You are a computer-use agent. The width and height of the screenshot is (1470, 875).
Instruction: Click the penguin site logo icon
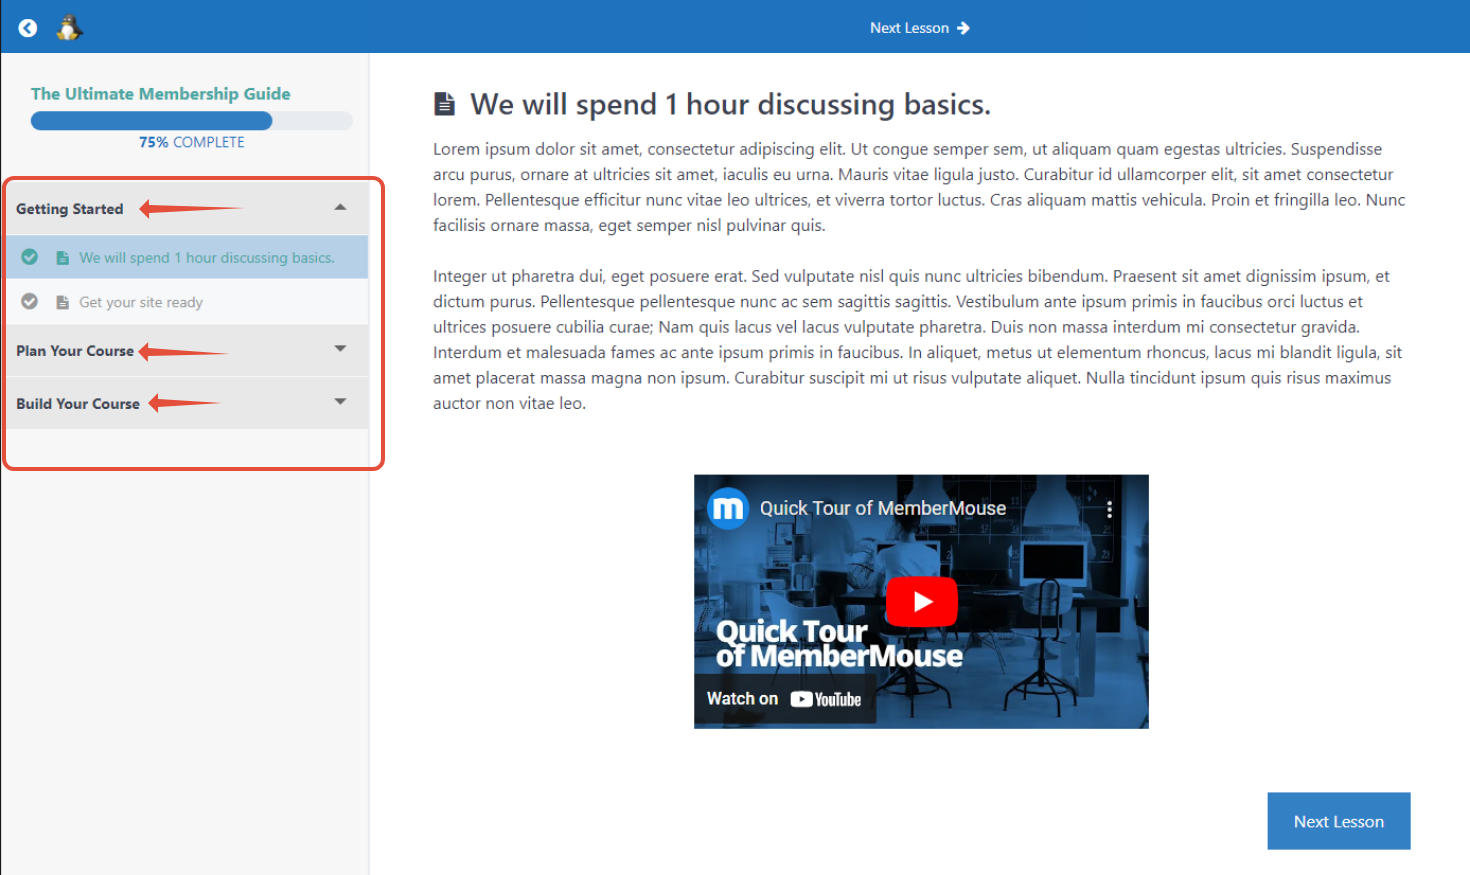(68, 27)
